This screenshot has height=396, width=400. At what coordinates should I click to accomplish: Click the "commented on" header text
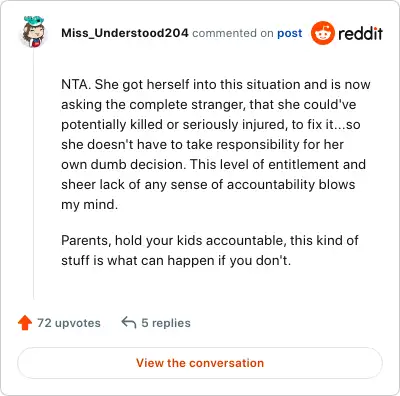[233, 33]
